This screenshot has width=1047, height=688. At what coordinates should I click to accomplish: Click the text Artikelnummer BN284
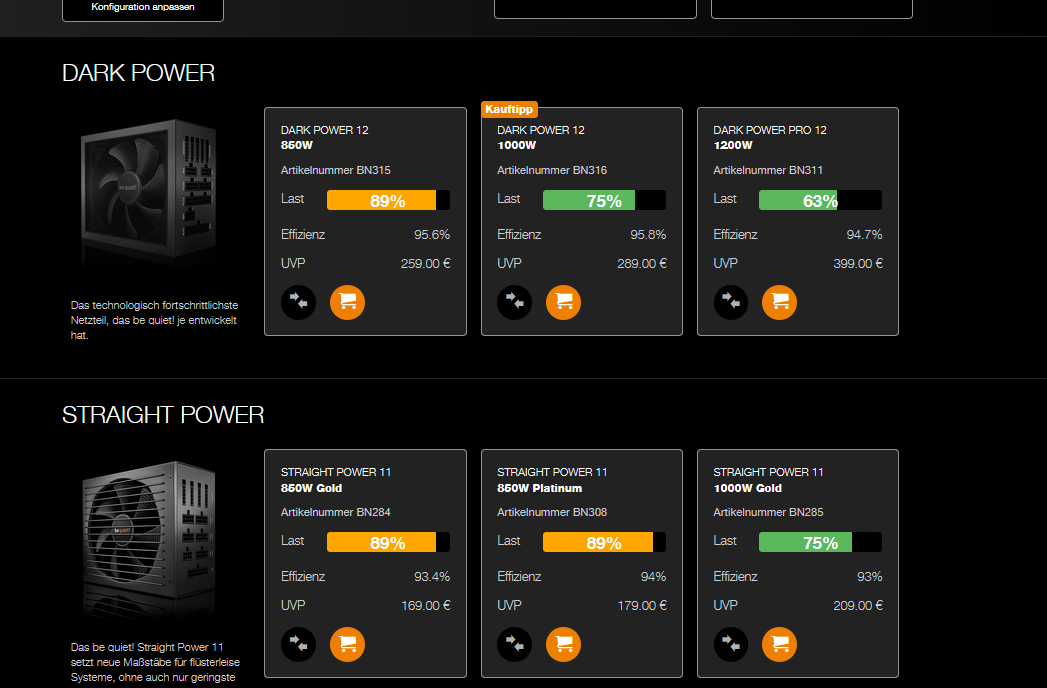[x=336, y=512]
